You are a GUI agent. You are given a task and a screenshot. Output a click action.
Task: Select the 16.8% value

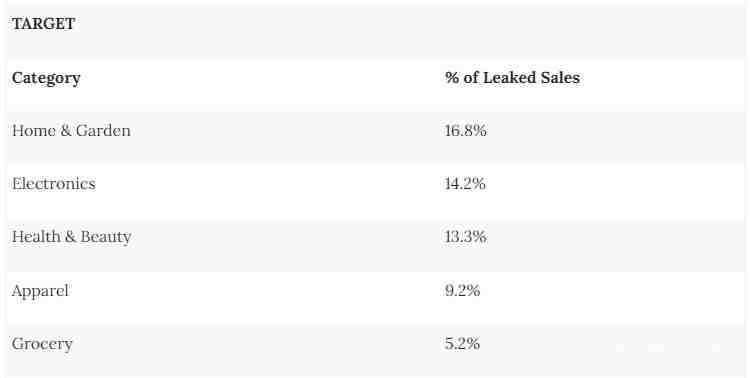click(466, 130)
